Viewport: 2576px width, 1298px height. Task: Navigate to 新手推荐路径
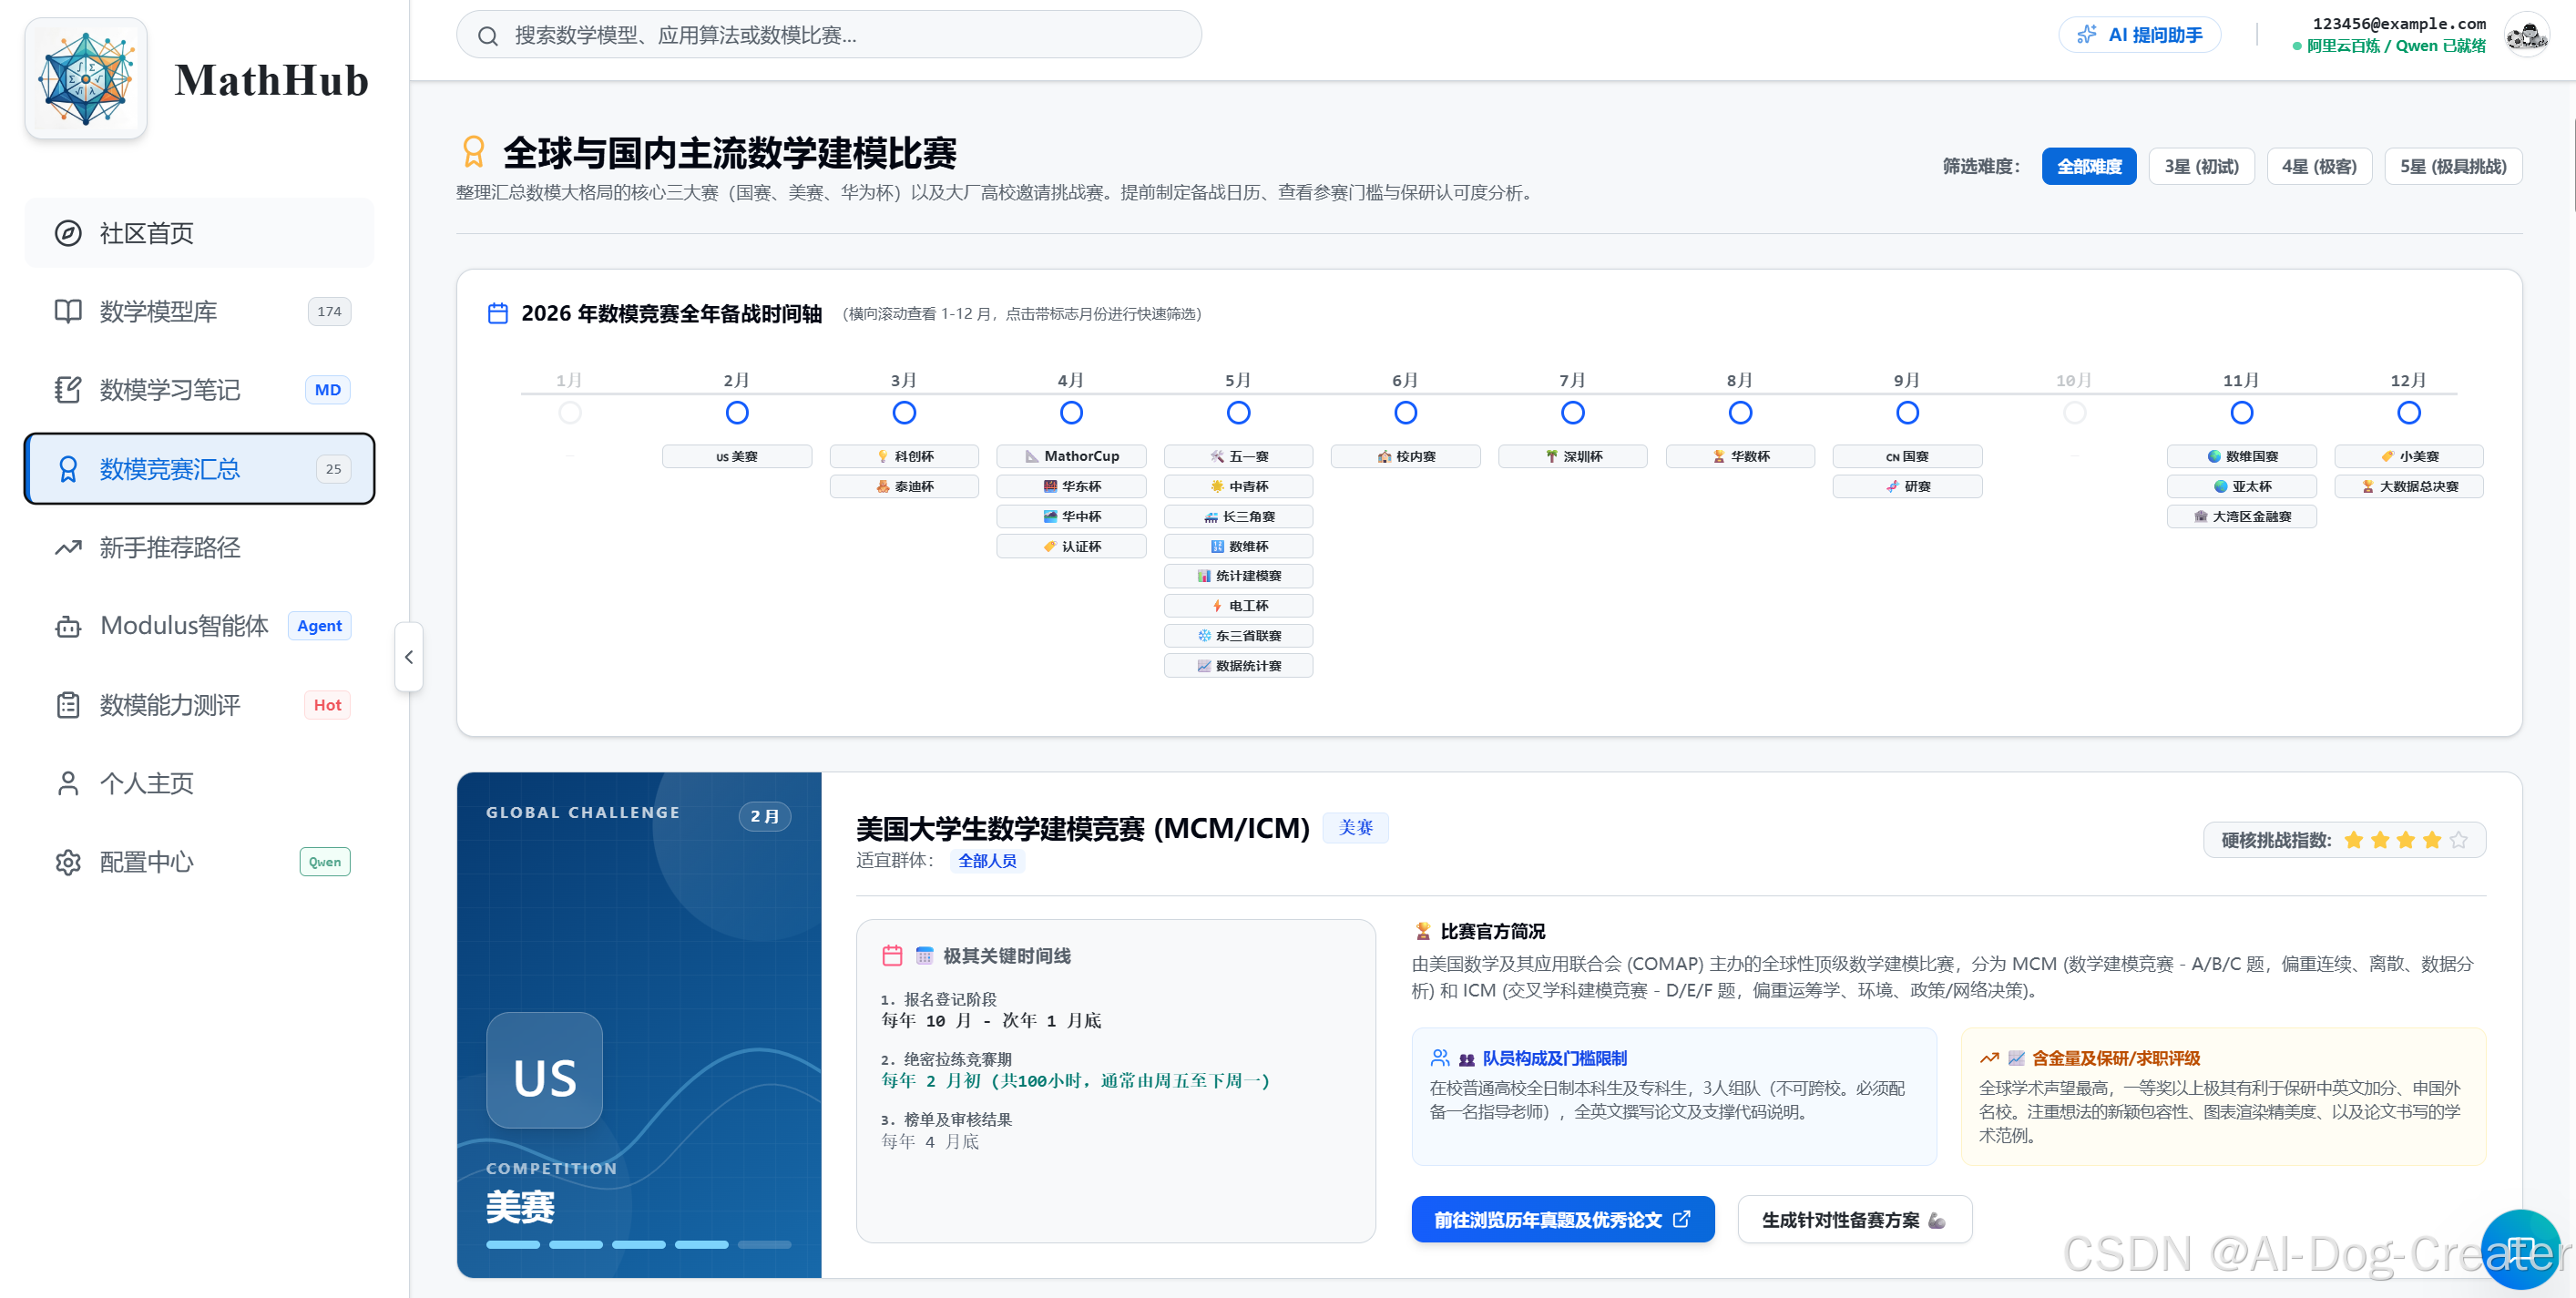pos(200,547)
